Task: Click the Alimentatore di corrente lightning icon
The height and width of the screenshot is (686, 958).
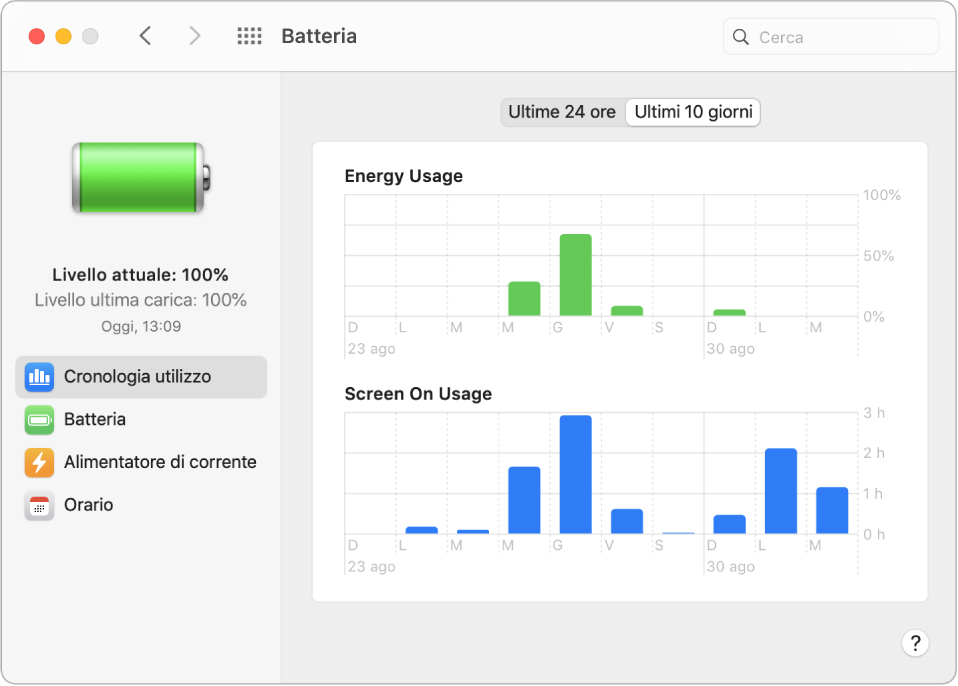Action: pos(38,462)
